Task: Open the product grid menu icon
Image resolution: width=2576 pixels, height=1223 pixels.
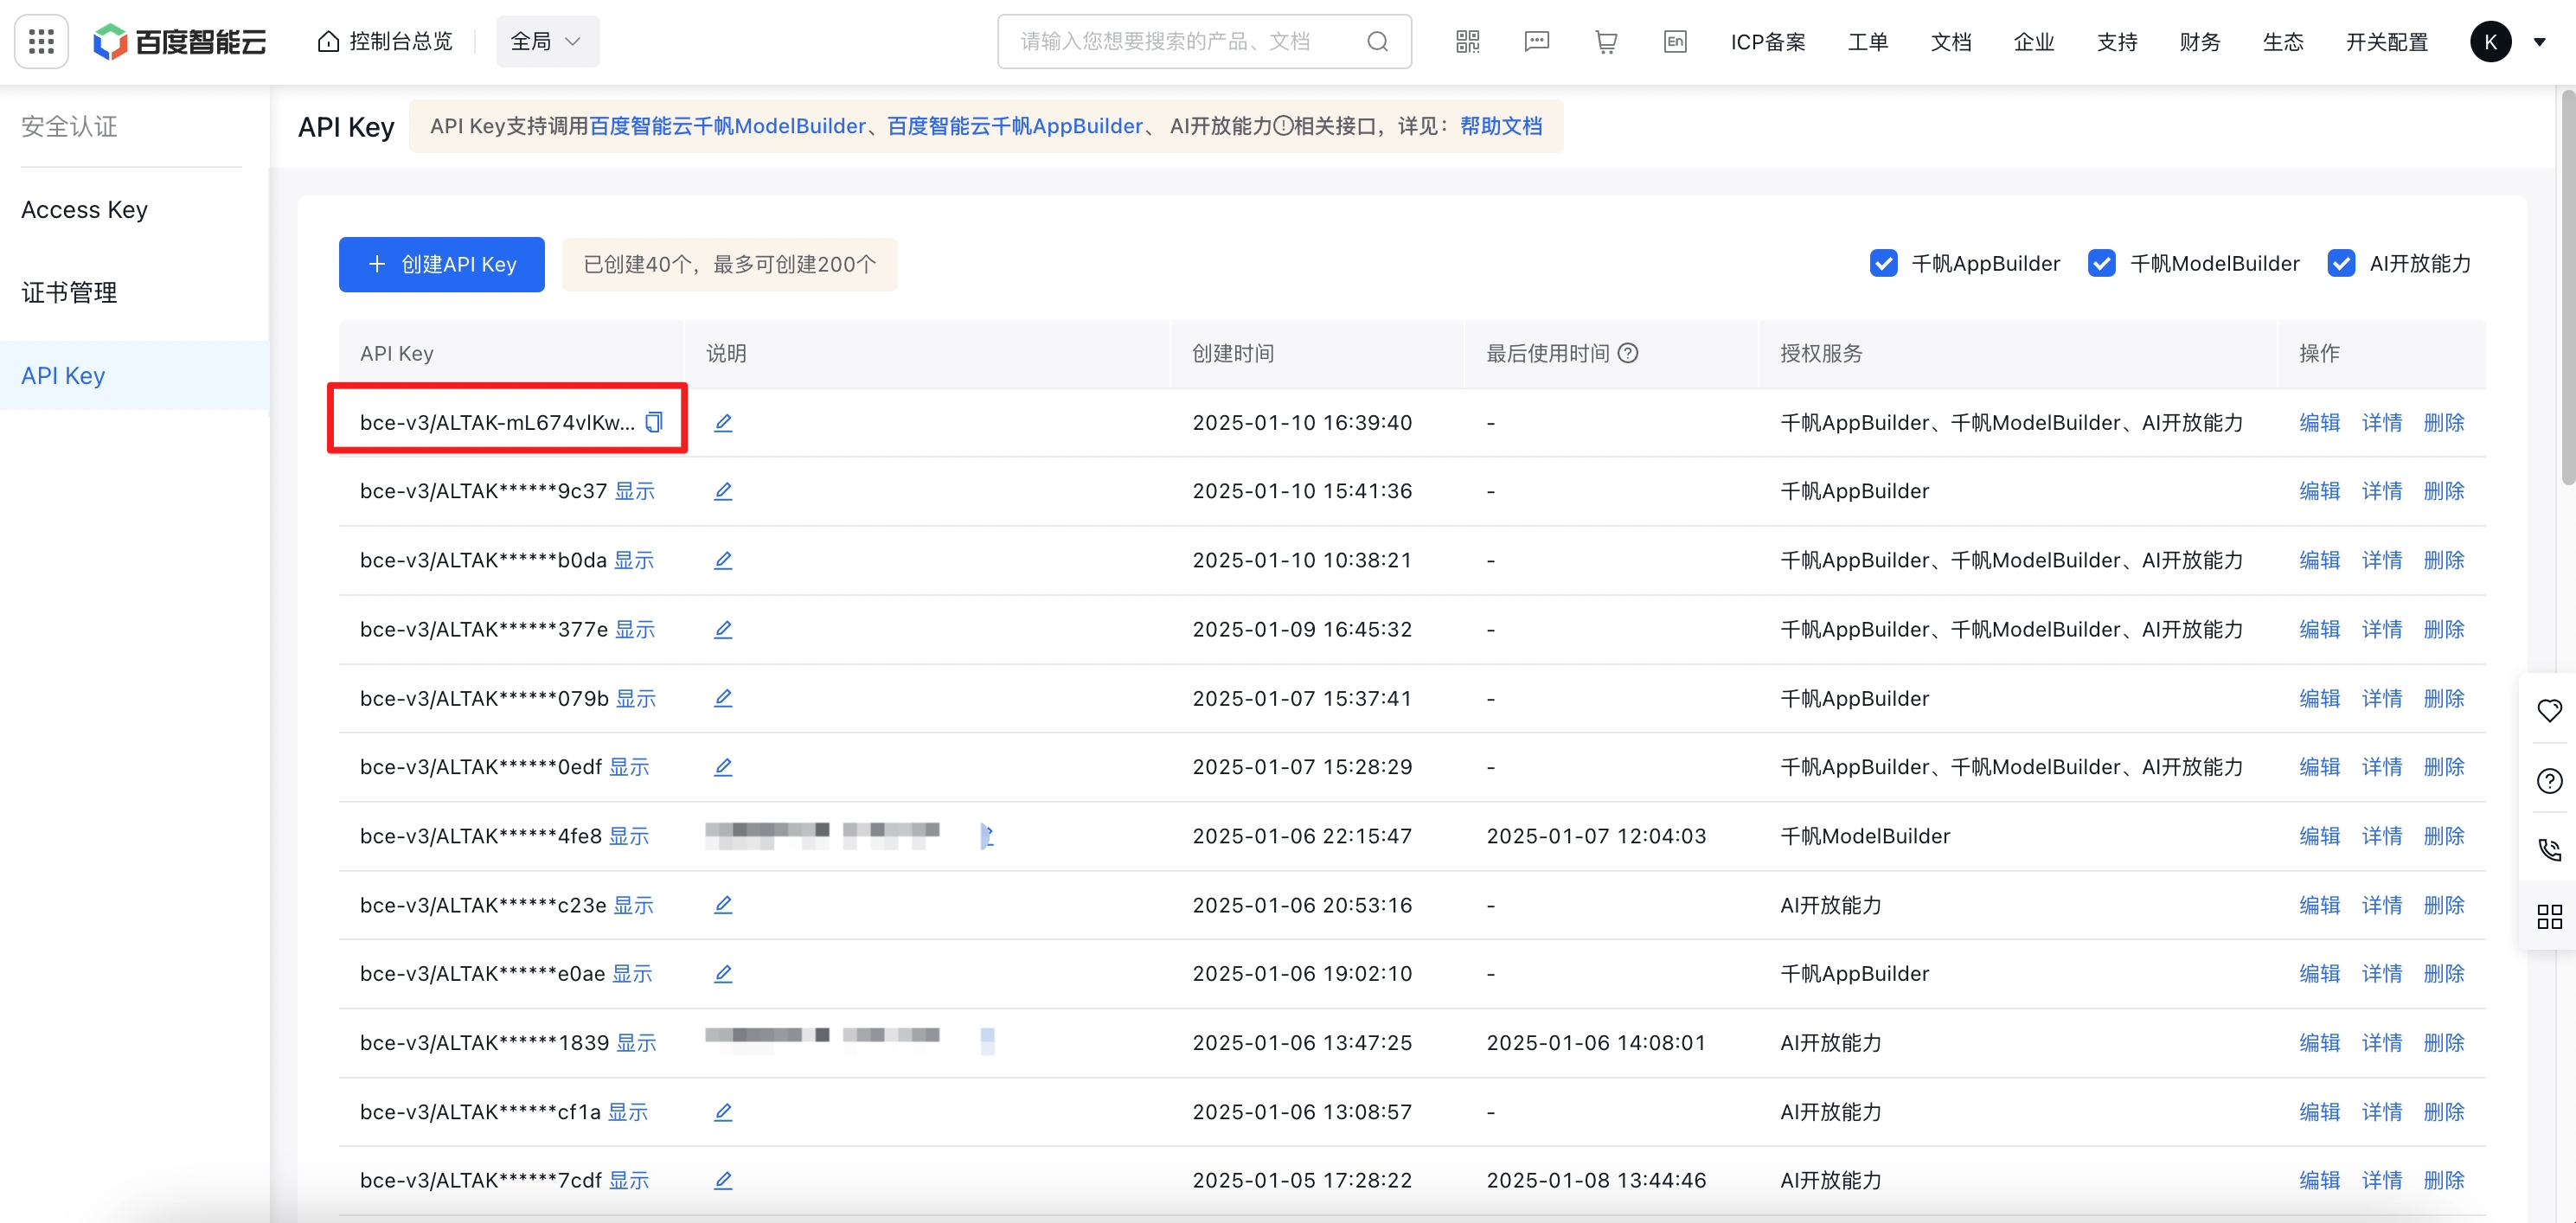Action: click(x=41, y=41)
